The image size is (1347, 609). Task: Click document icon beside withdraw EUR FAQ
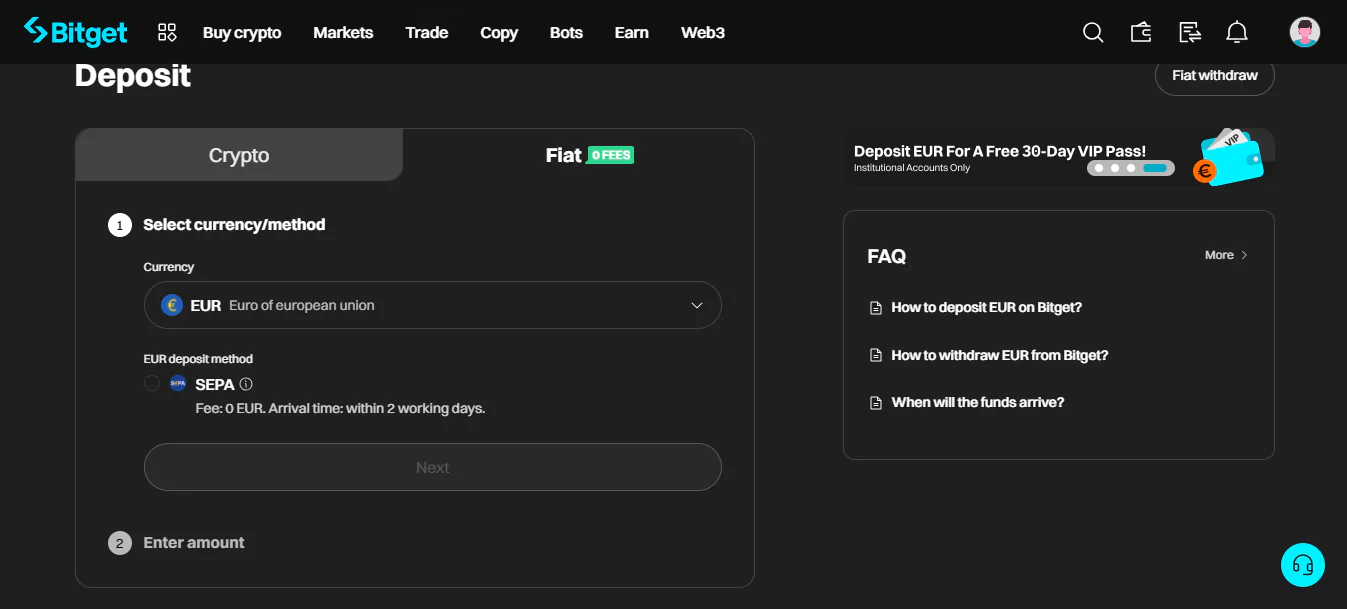click(875, 356)
